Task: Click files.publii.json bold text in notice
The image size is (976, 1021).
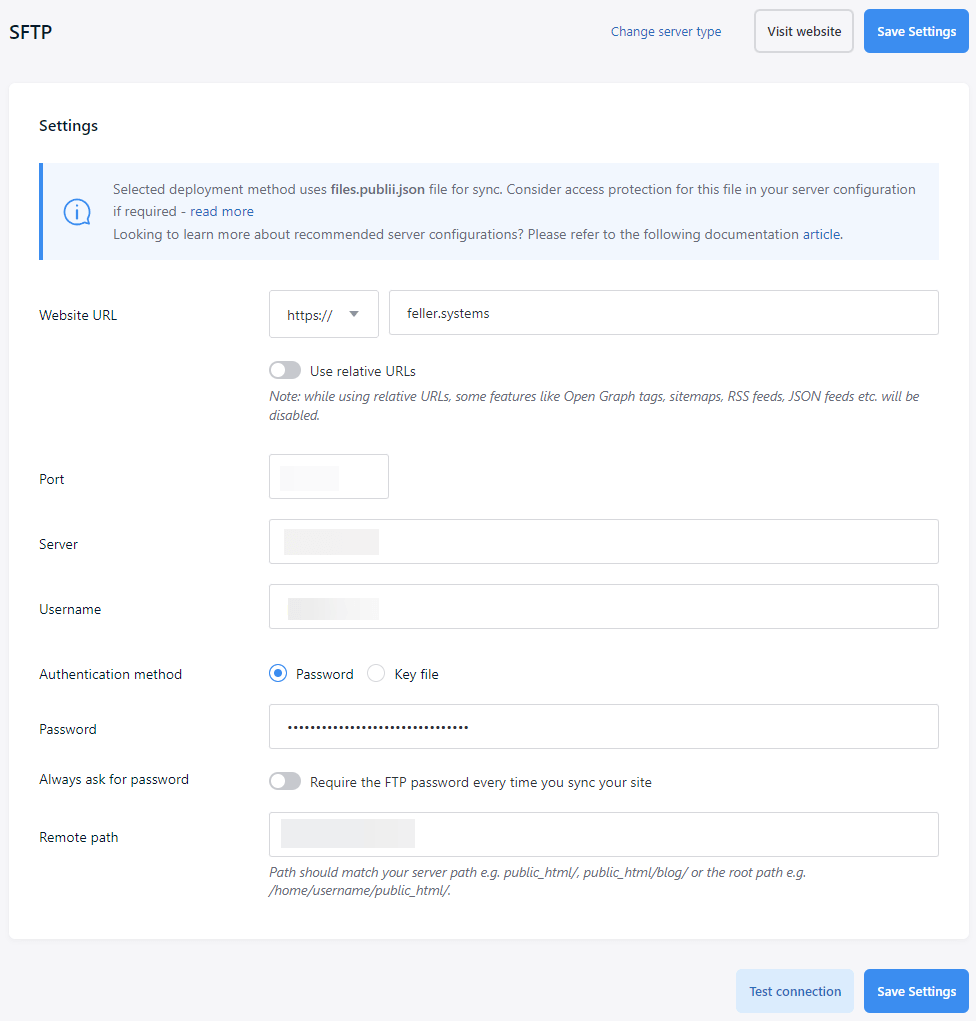Action: [378, 189]
